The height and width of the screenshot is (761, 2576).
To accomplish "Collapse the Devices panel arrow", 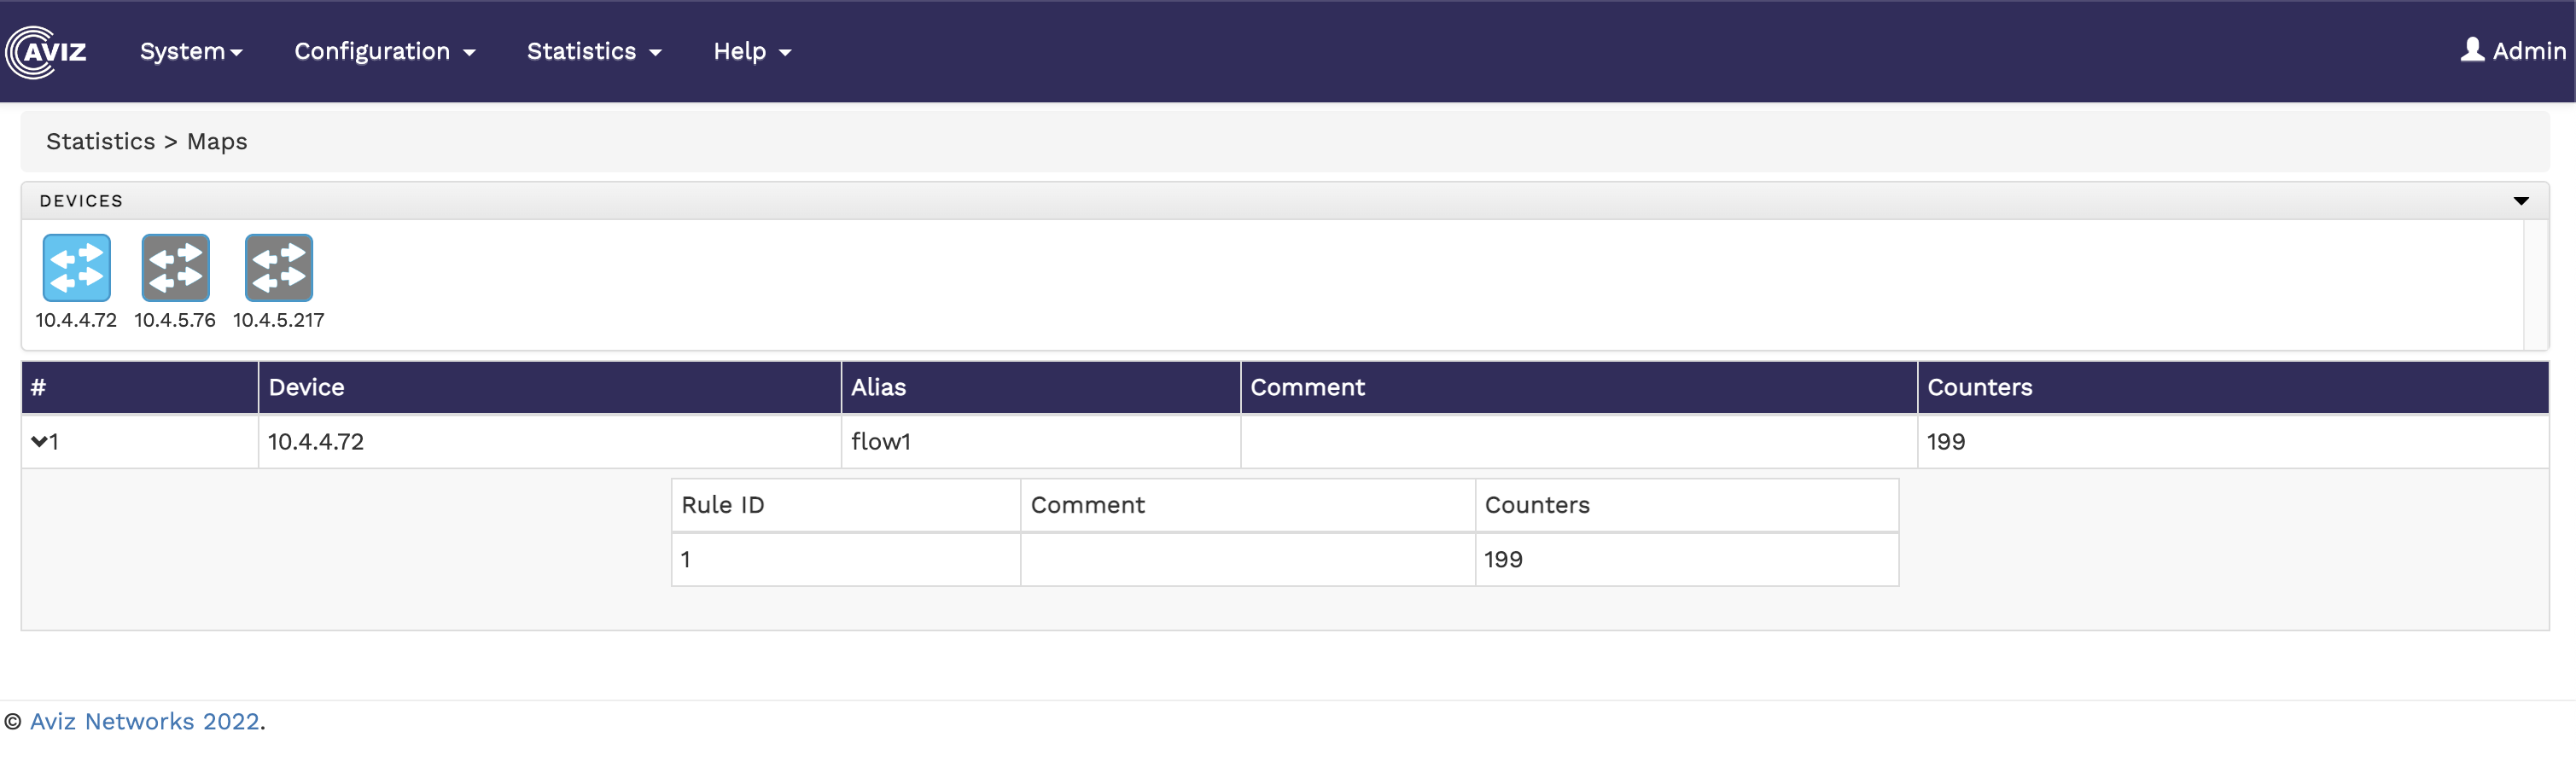I will pyautogui.click(x=2521, y=201).
